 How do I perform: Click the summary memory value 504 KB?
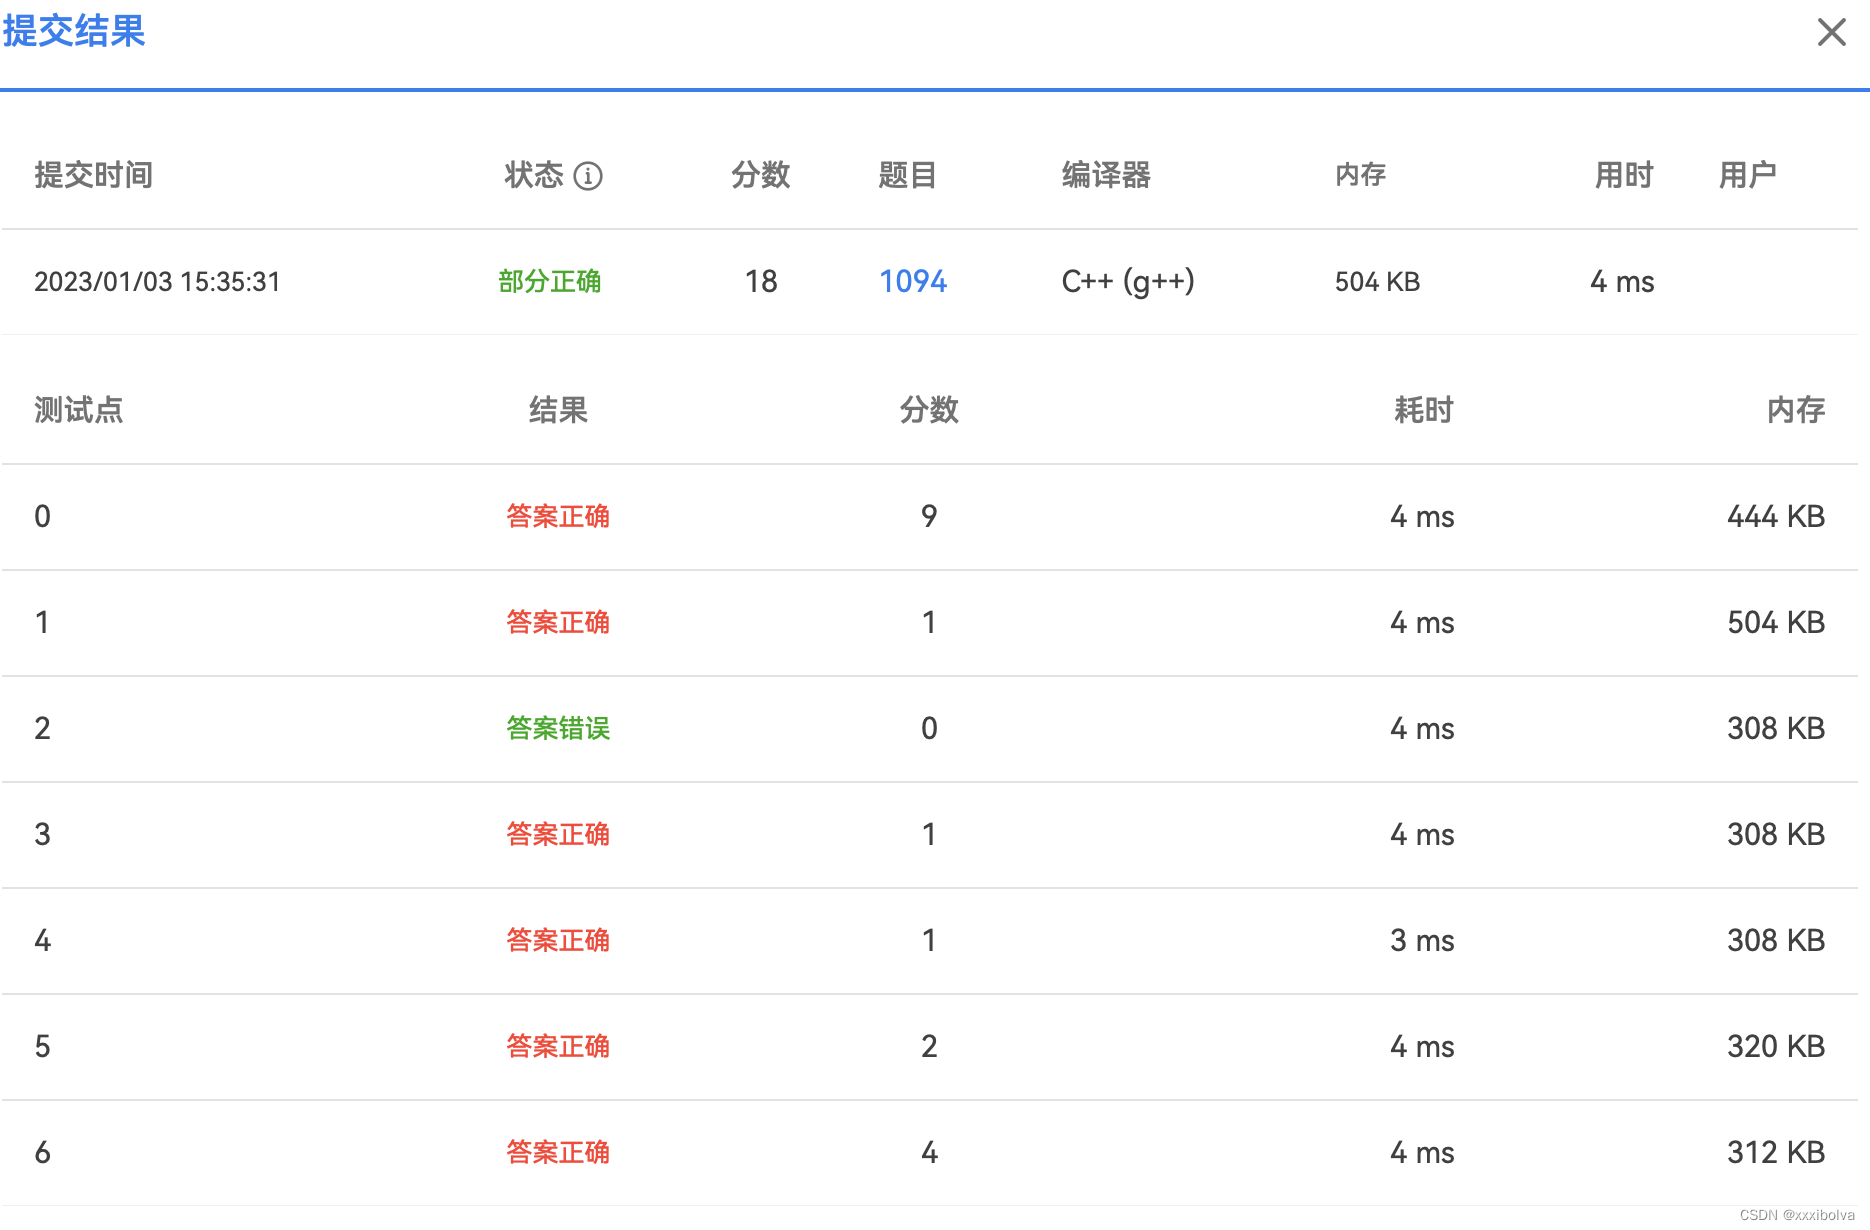pyautogui.click(x=1377, y=282)
